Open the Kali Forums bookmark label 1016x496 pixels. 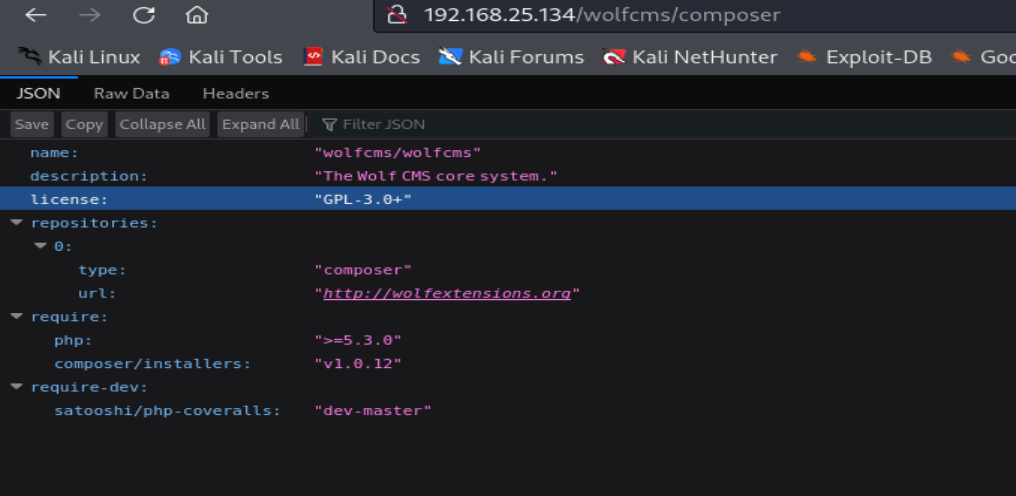tap(526, 57)
